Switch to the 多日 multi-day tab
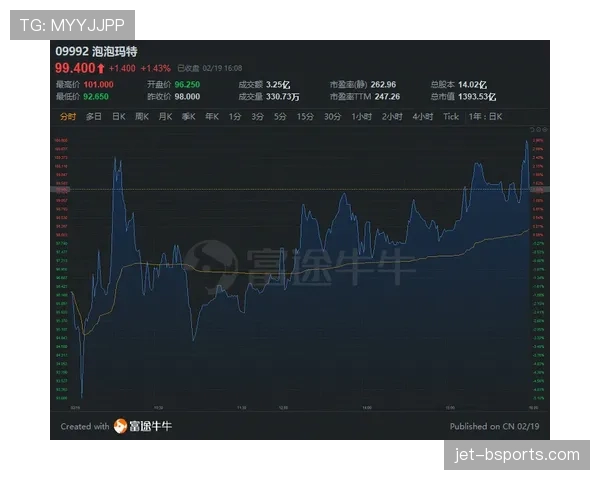This screenshot has height=480, width=600. pyautogui.click(x=94, y=116)
